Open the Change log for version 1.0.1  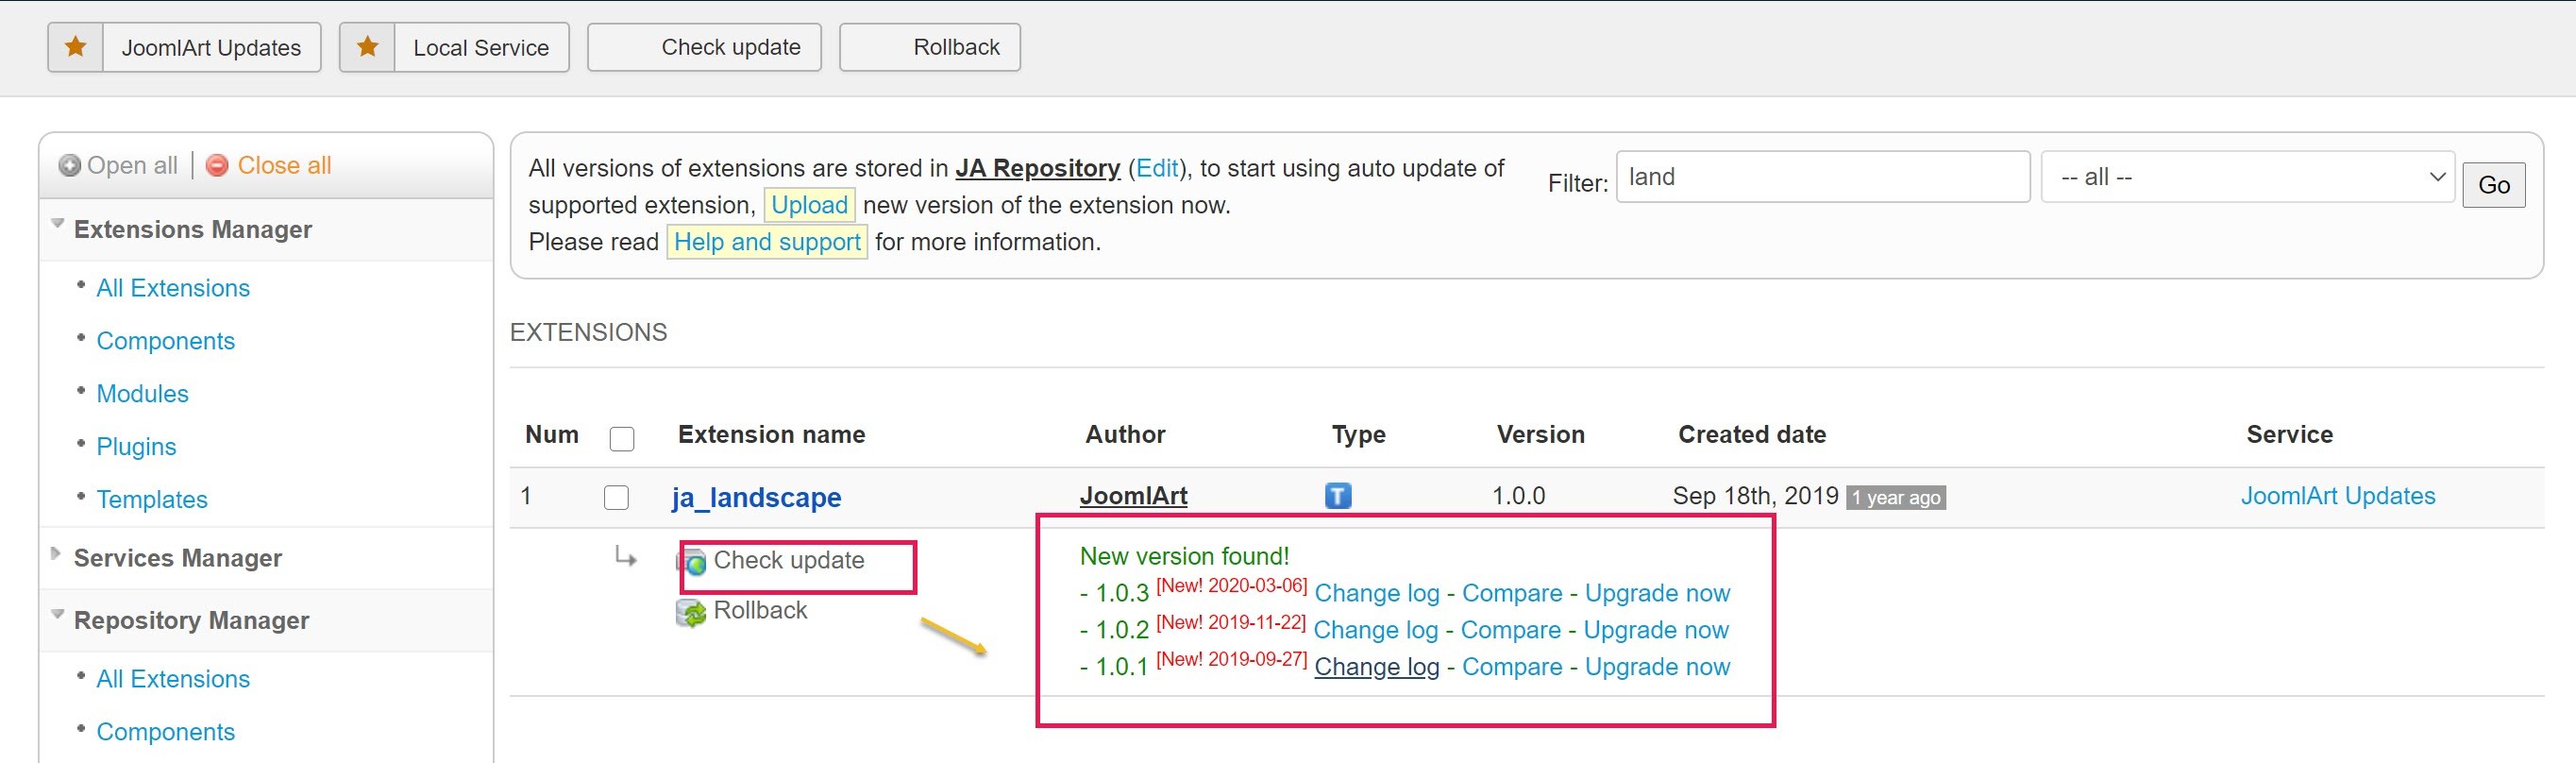1376,667
